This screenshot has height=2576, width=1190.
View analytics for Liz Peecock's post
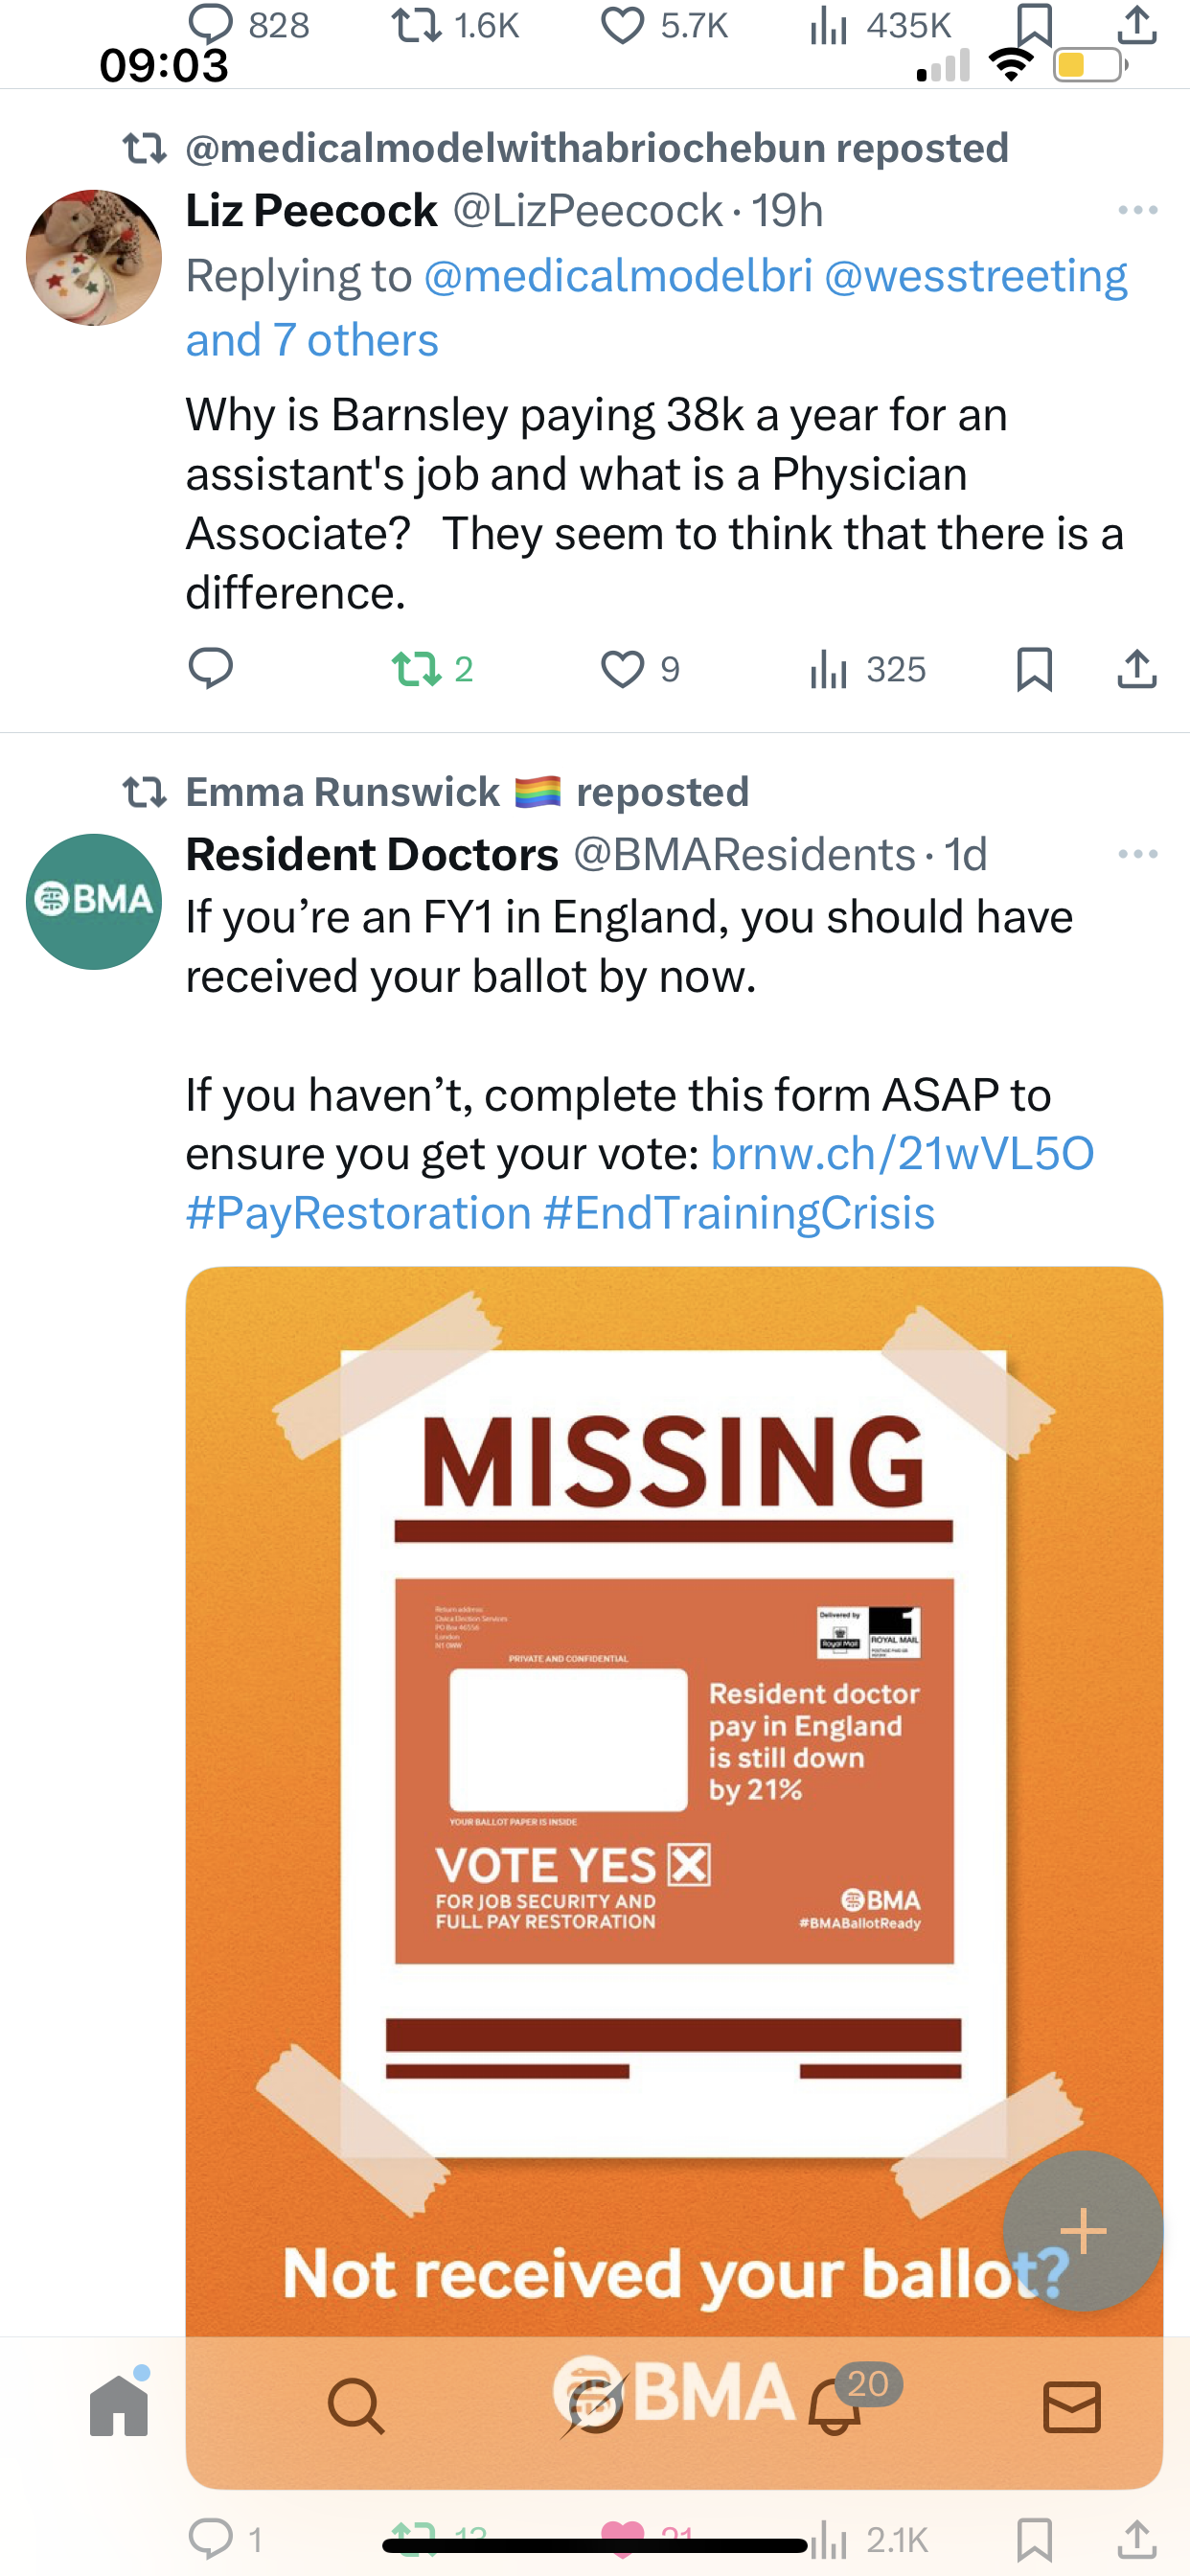pyautogui.click(x=829, y=669)
